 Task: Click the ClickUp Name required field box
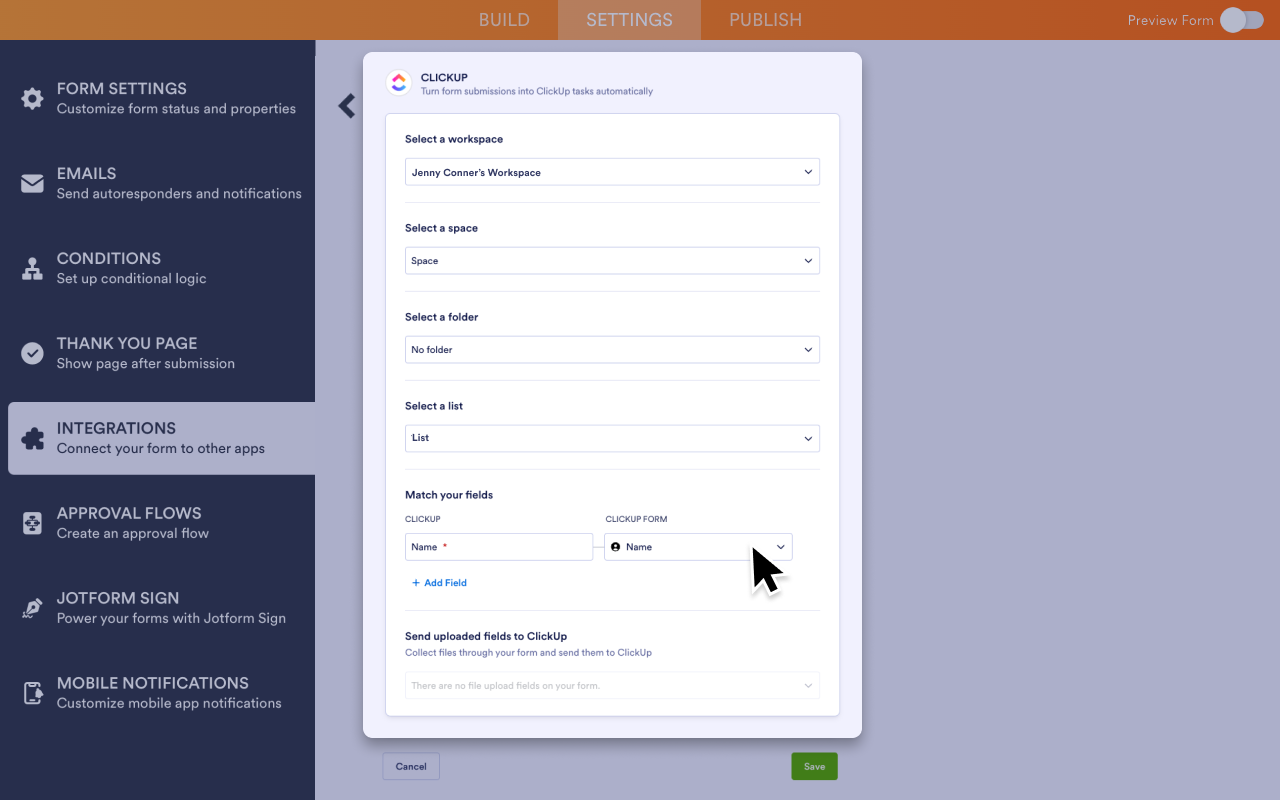pyautogui.click(x=499, y=547)
